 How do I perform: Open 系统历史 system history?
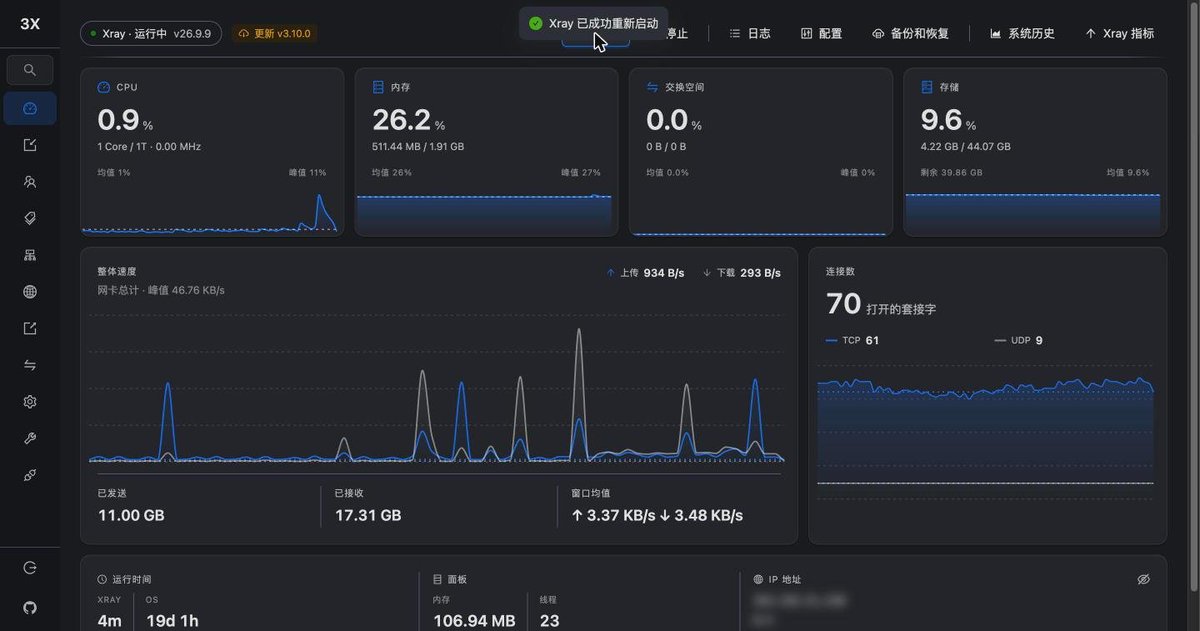pyautogui.click(x=1022, y=34)
